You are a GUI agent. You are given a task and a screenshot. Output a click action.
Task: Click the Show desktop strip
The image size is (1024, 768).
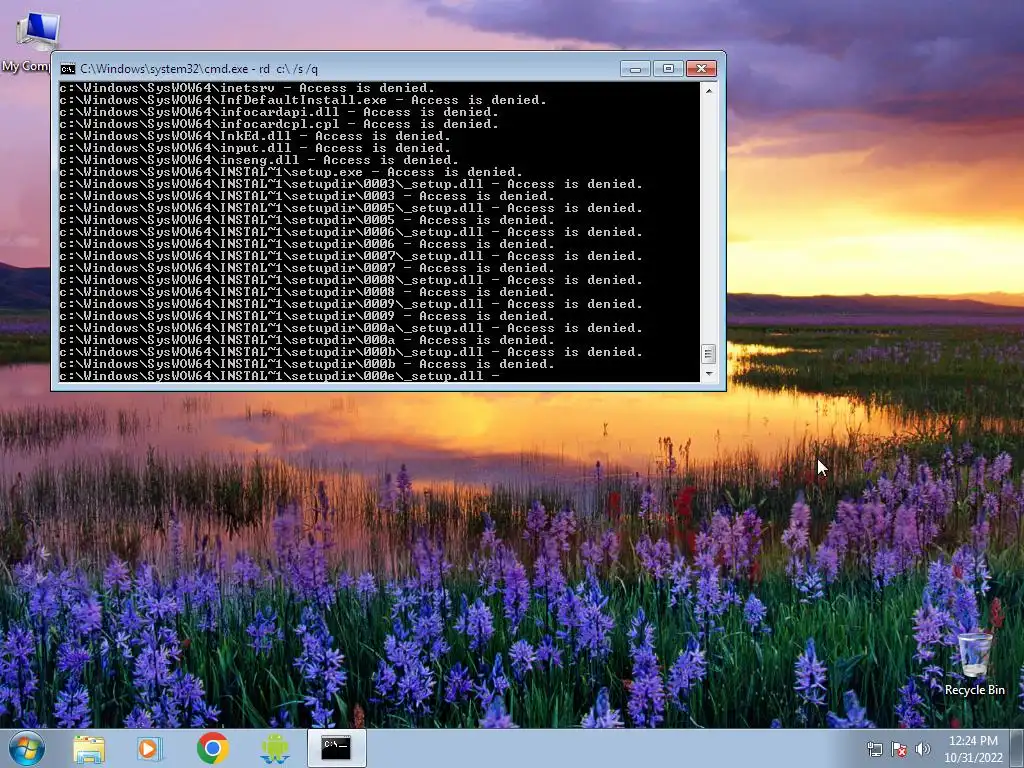pos(1017,748)
